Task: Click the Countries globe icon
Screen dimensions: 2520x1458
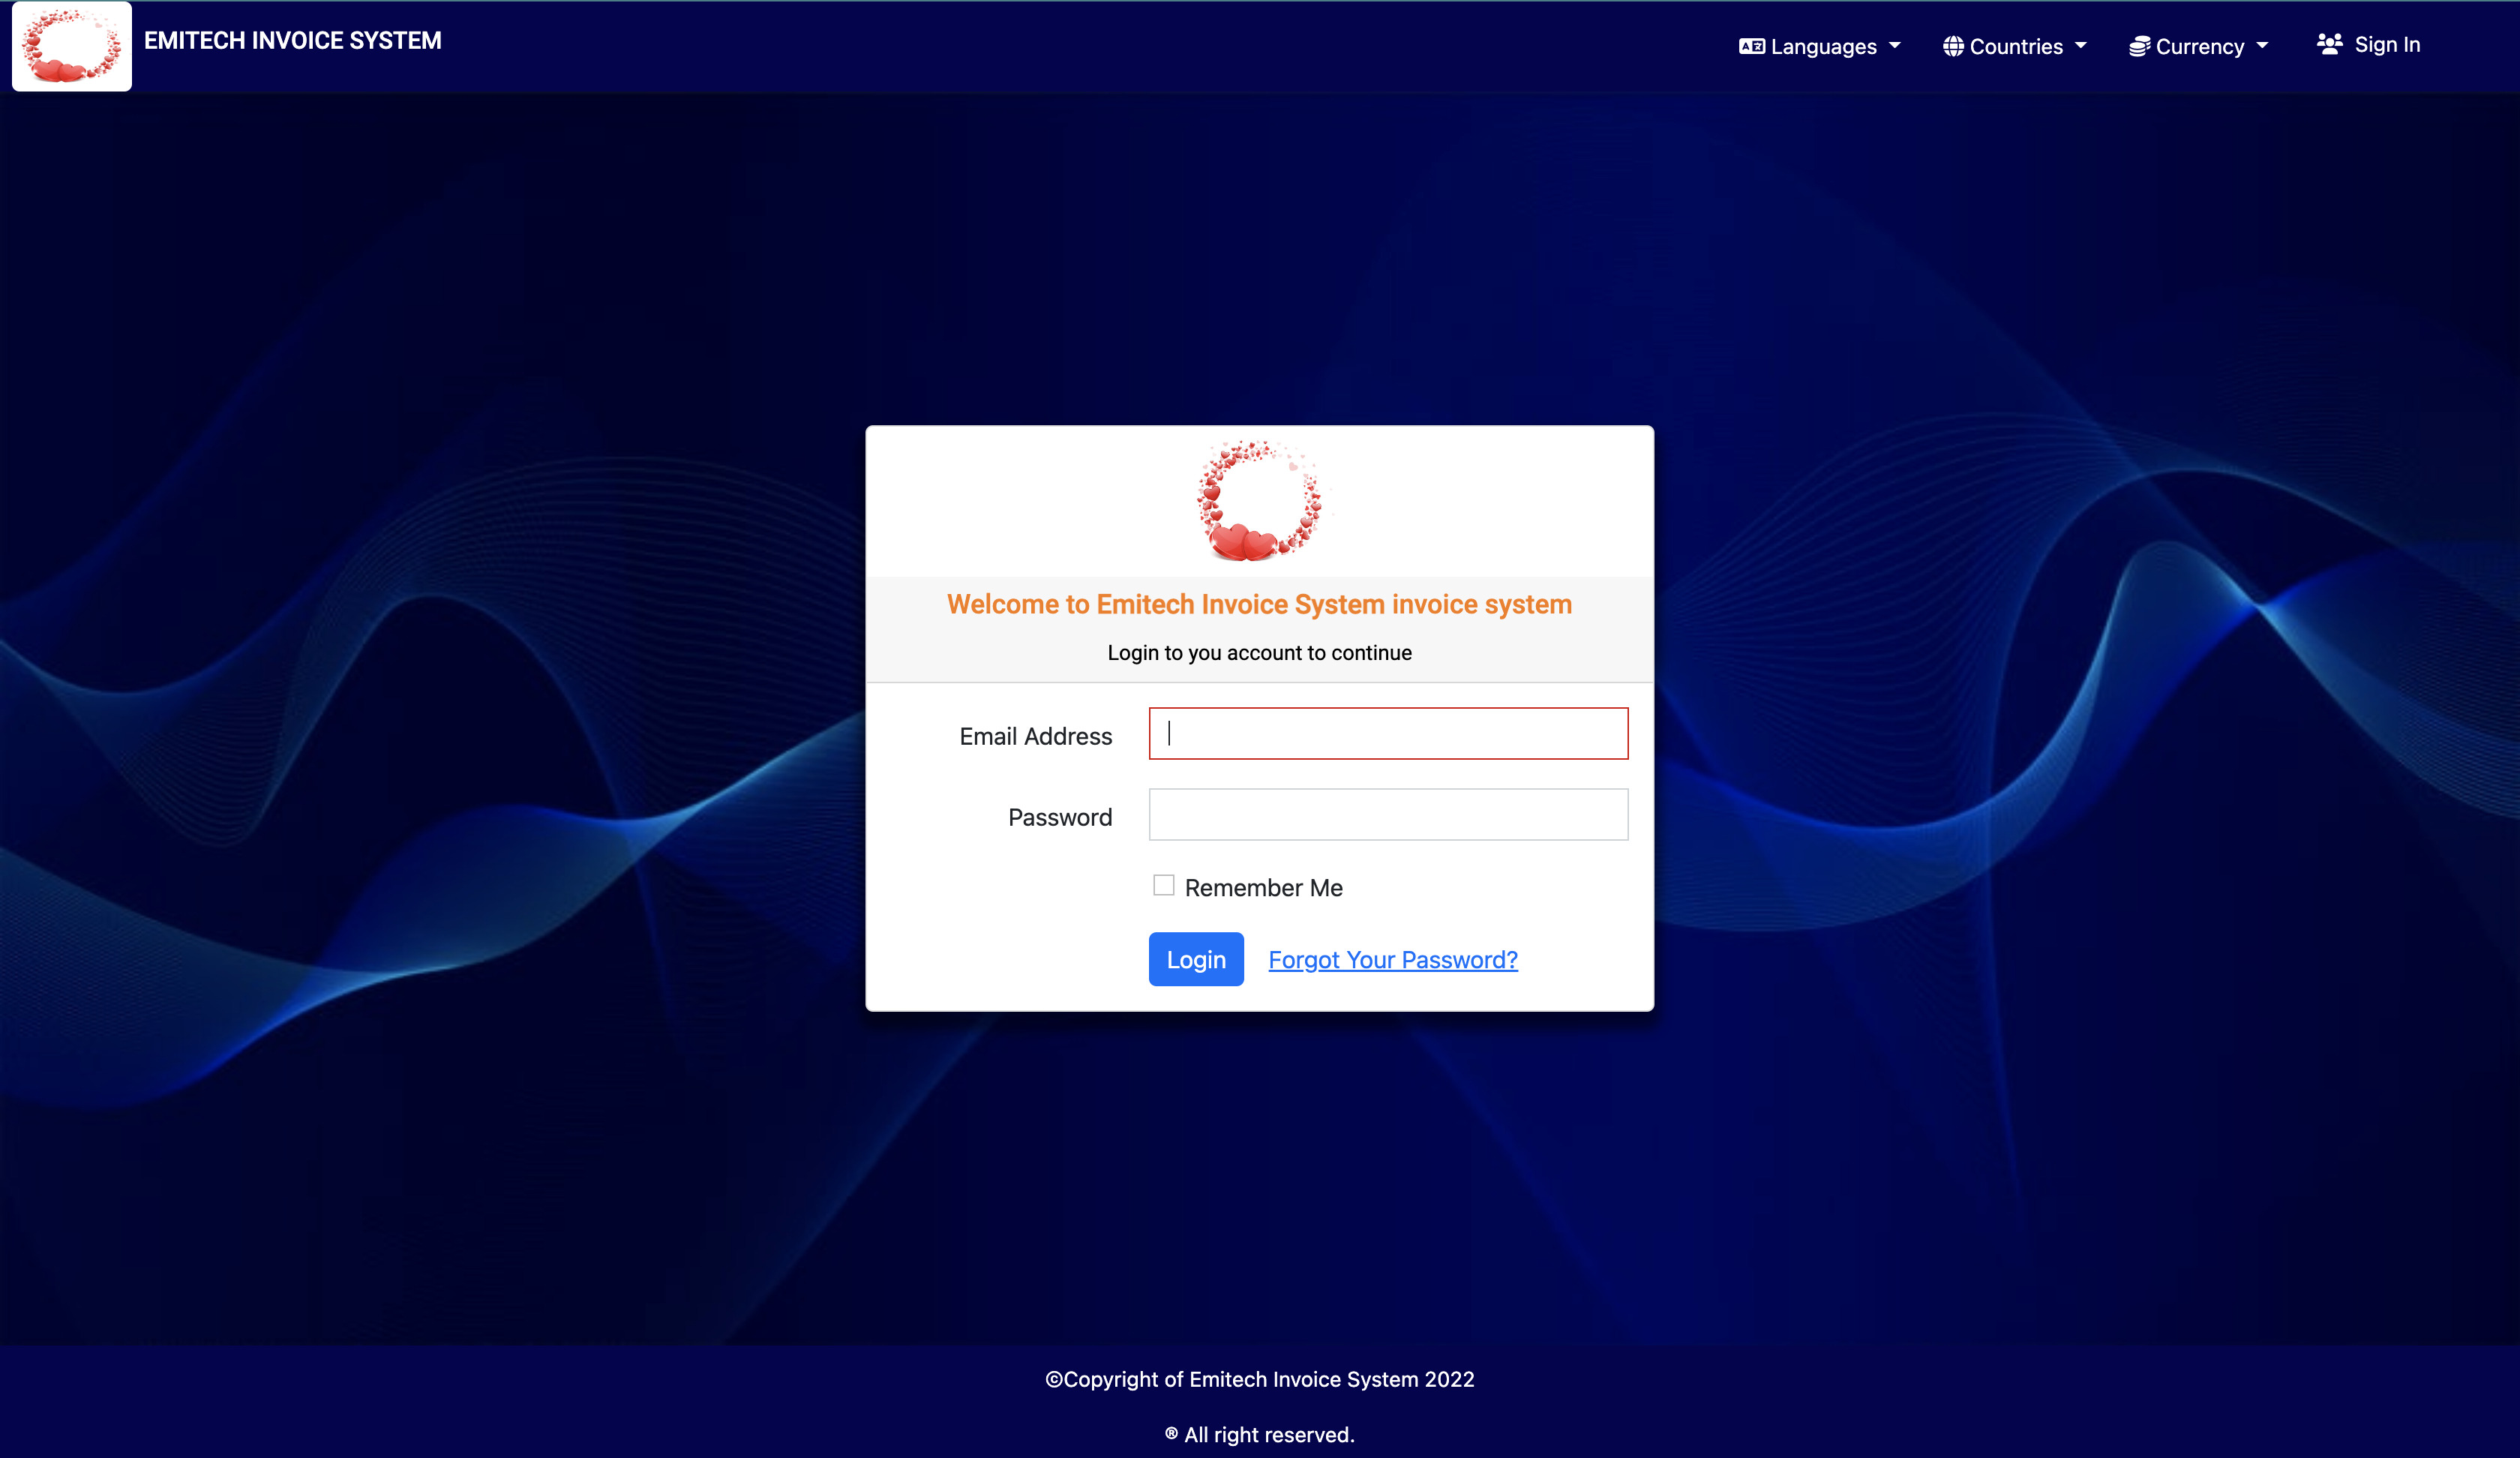Action: coord(1953,46)
